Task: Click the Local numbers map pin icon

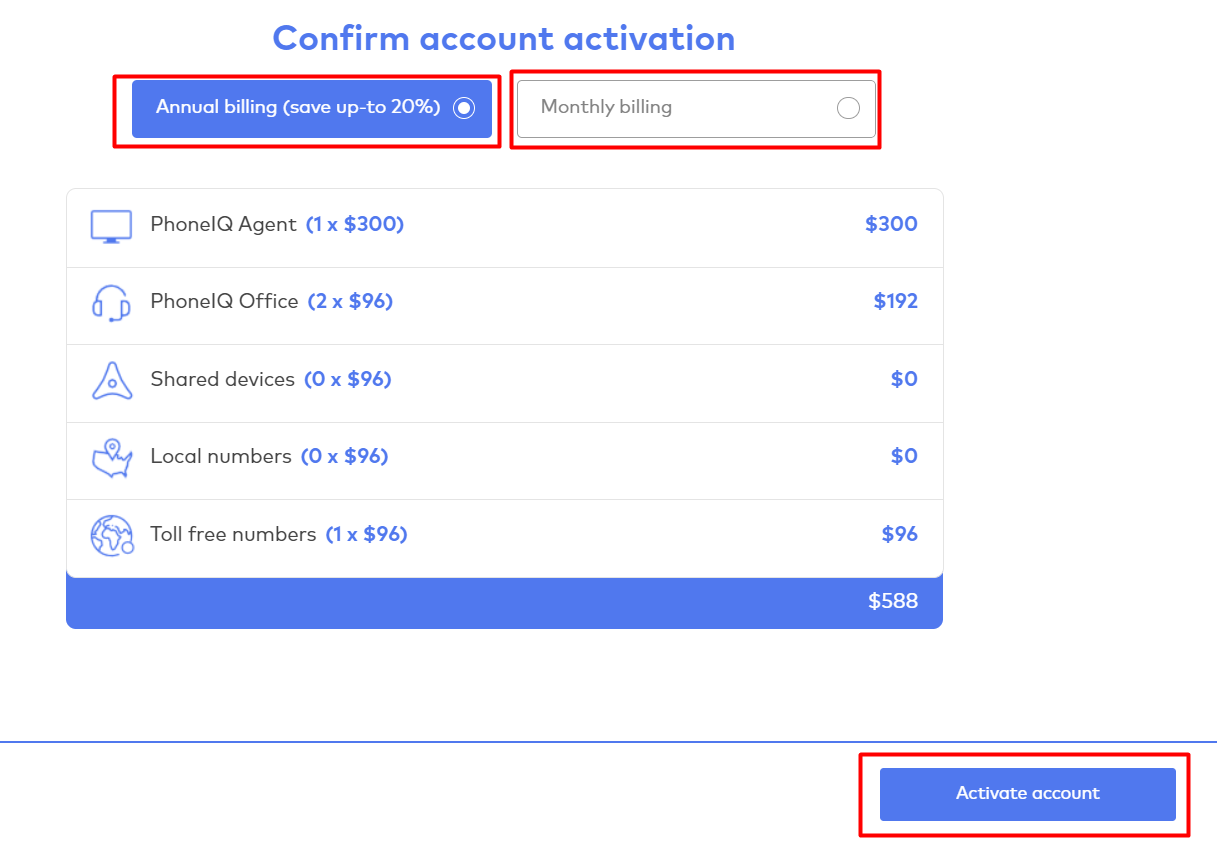Action: [111, 458]
